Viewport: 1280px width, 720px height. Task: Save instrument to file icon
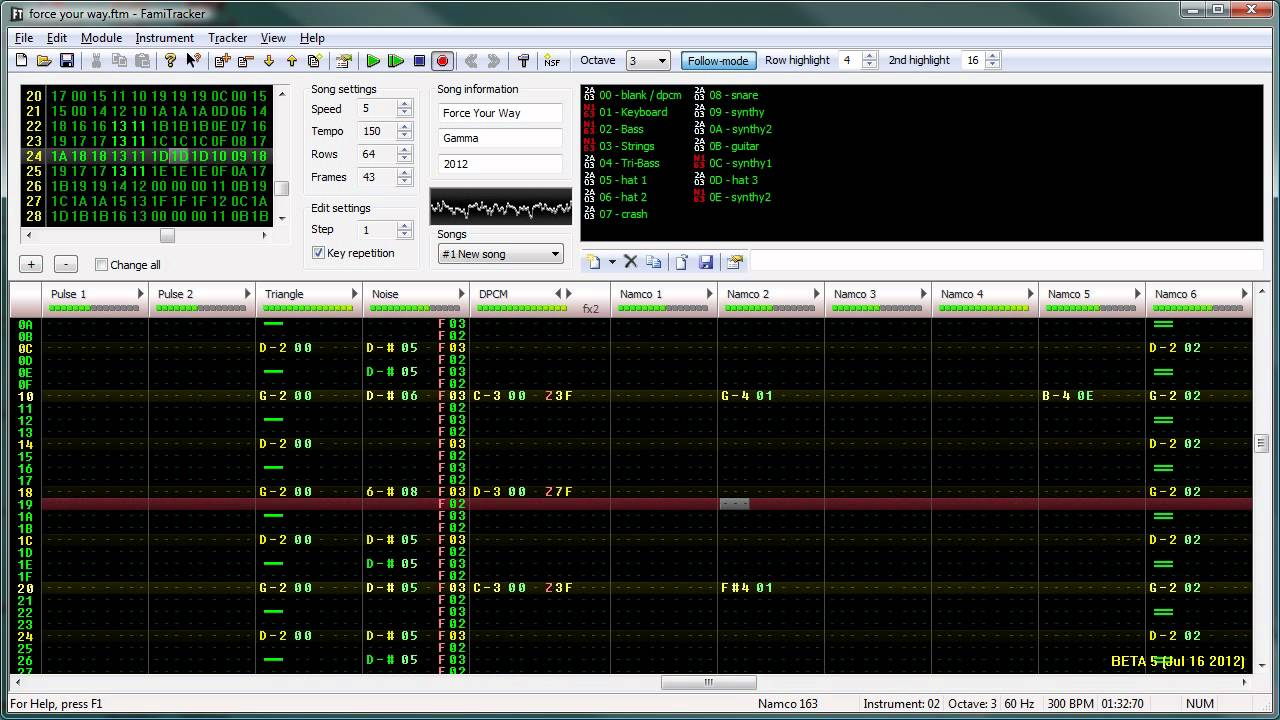pyautogui.click(x=706, y=262)
